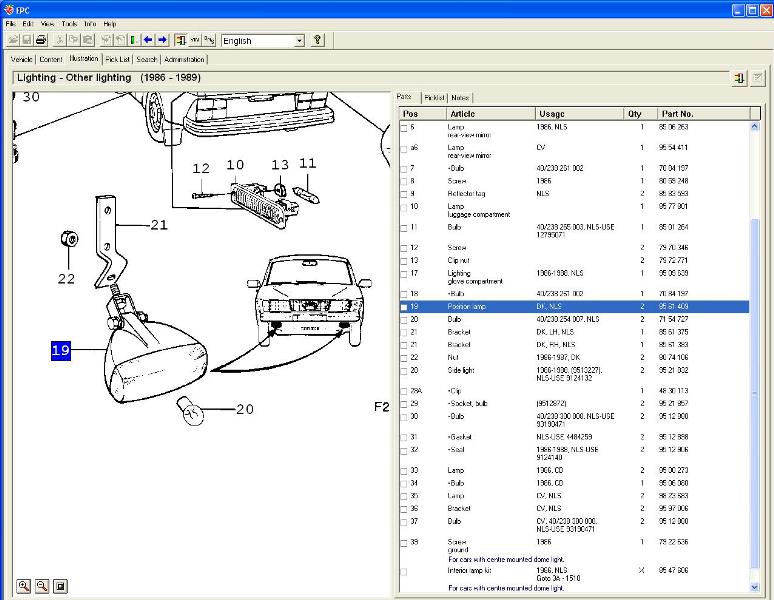Fit illustration to window icon

tap(60, 585)
